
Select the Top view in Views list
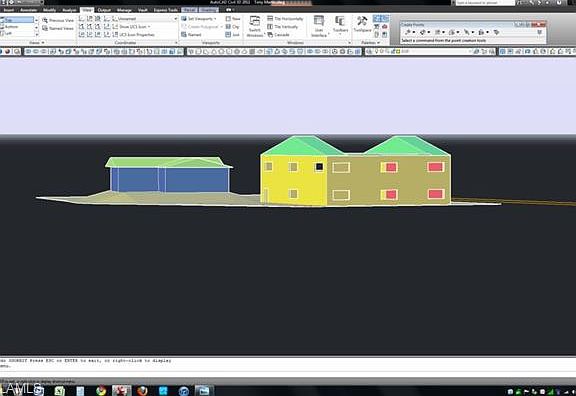17,20
